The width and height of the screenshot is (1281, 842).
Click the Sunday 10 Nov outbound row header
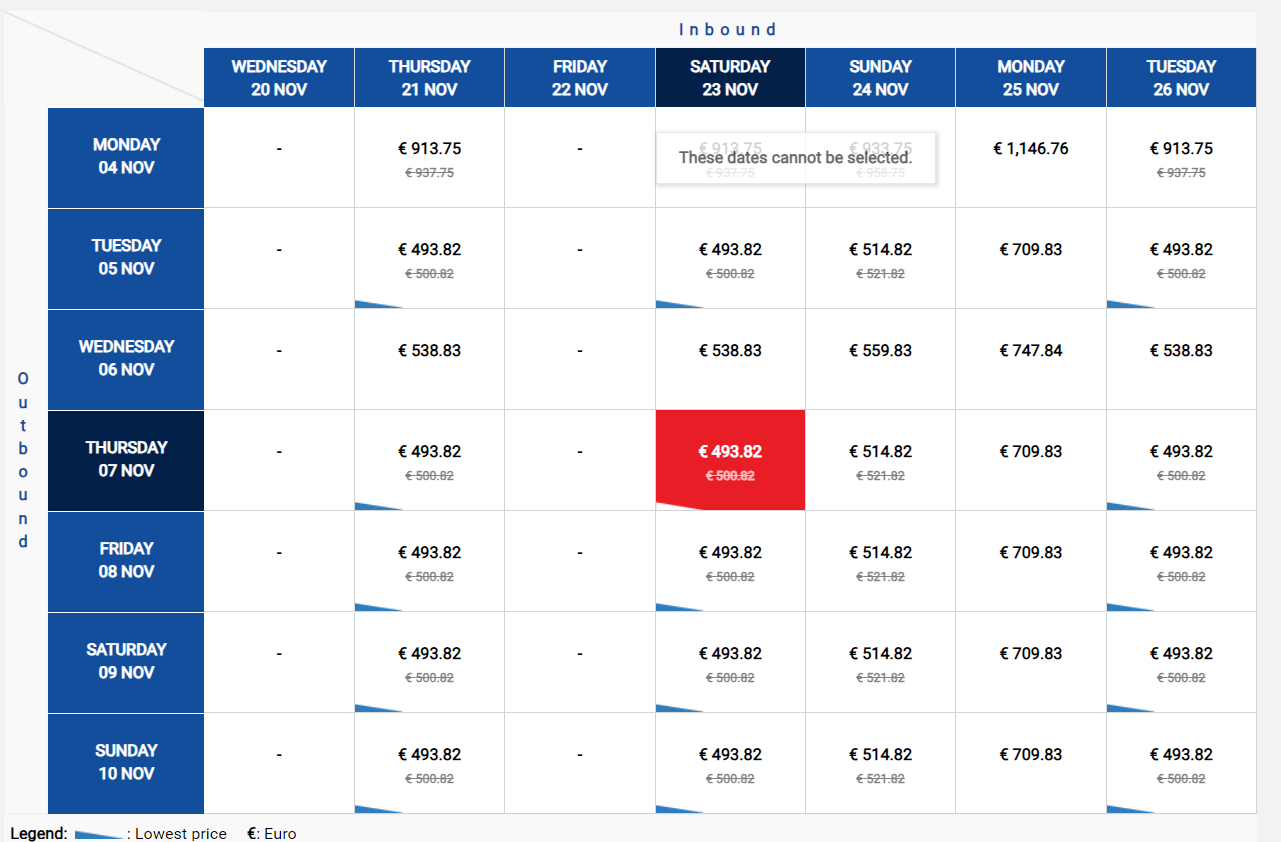click(126, 763)
